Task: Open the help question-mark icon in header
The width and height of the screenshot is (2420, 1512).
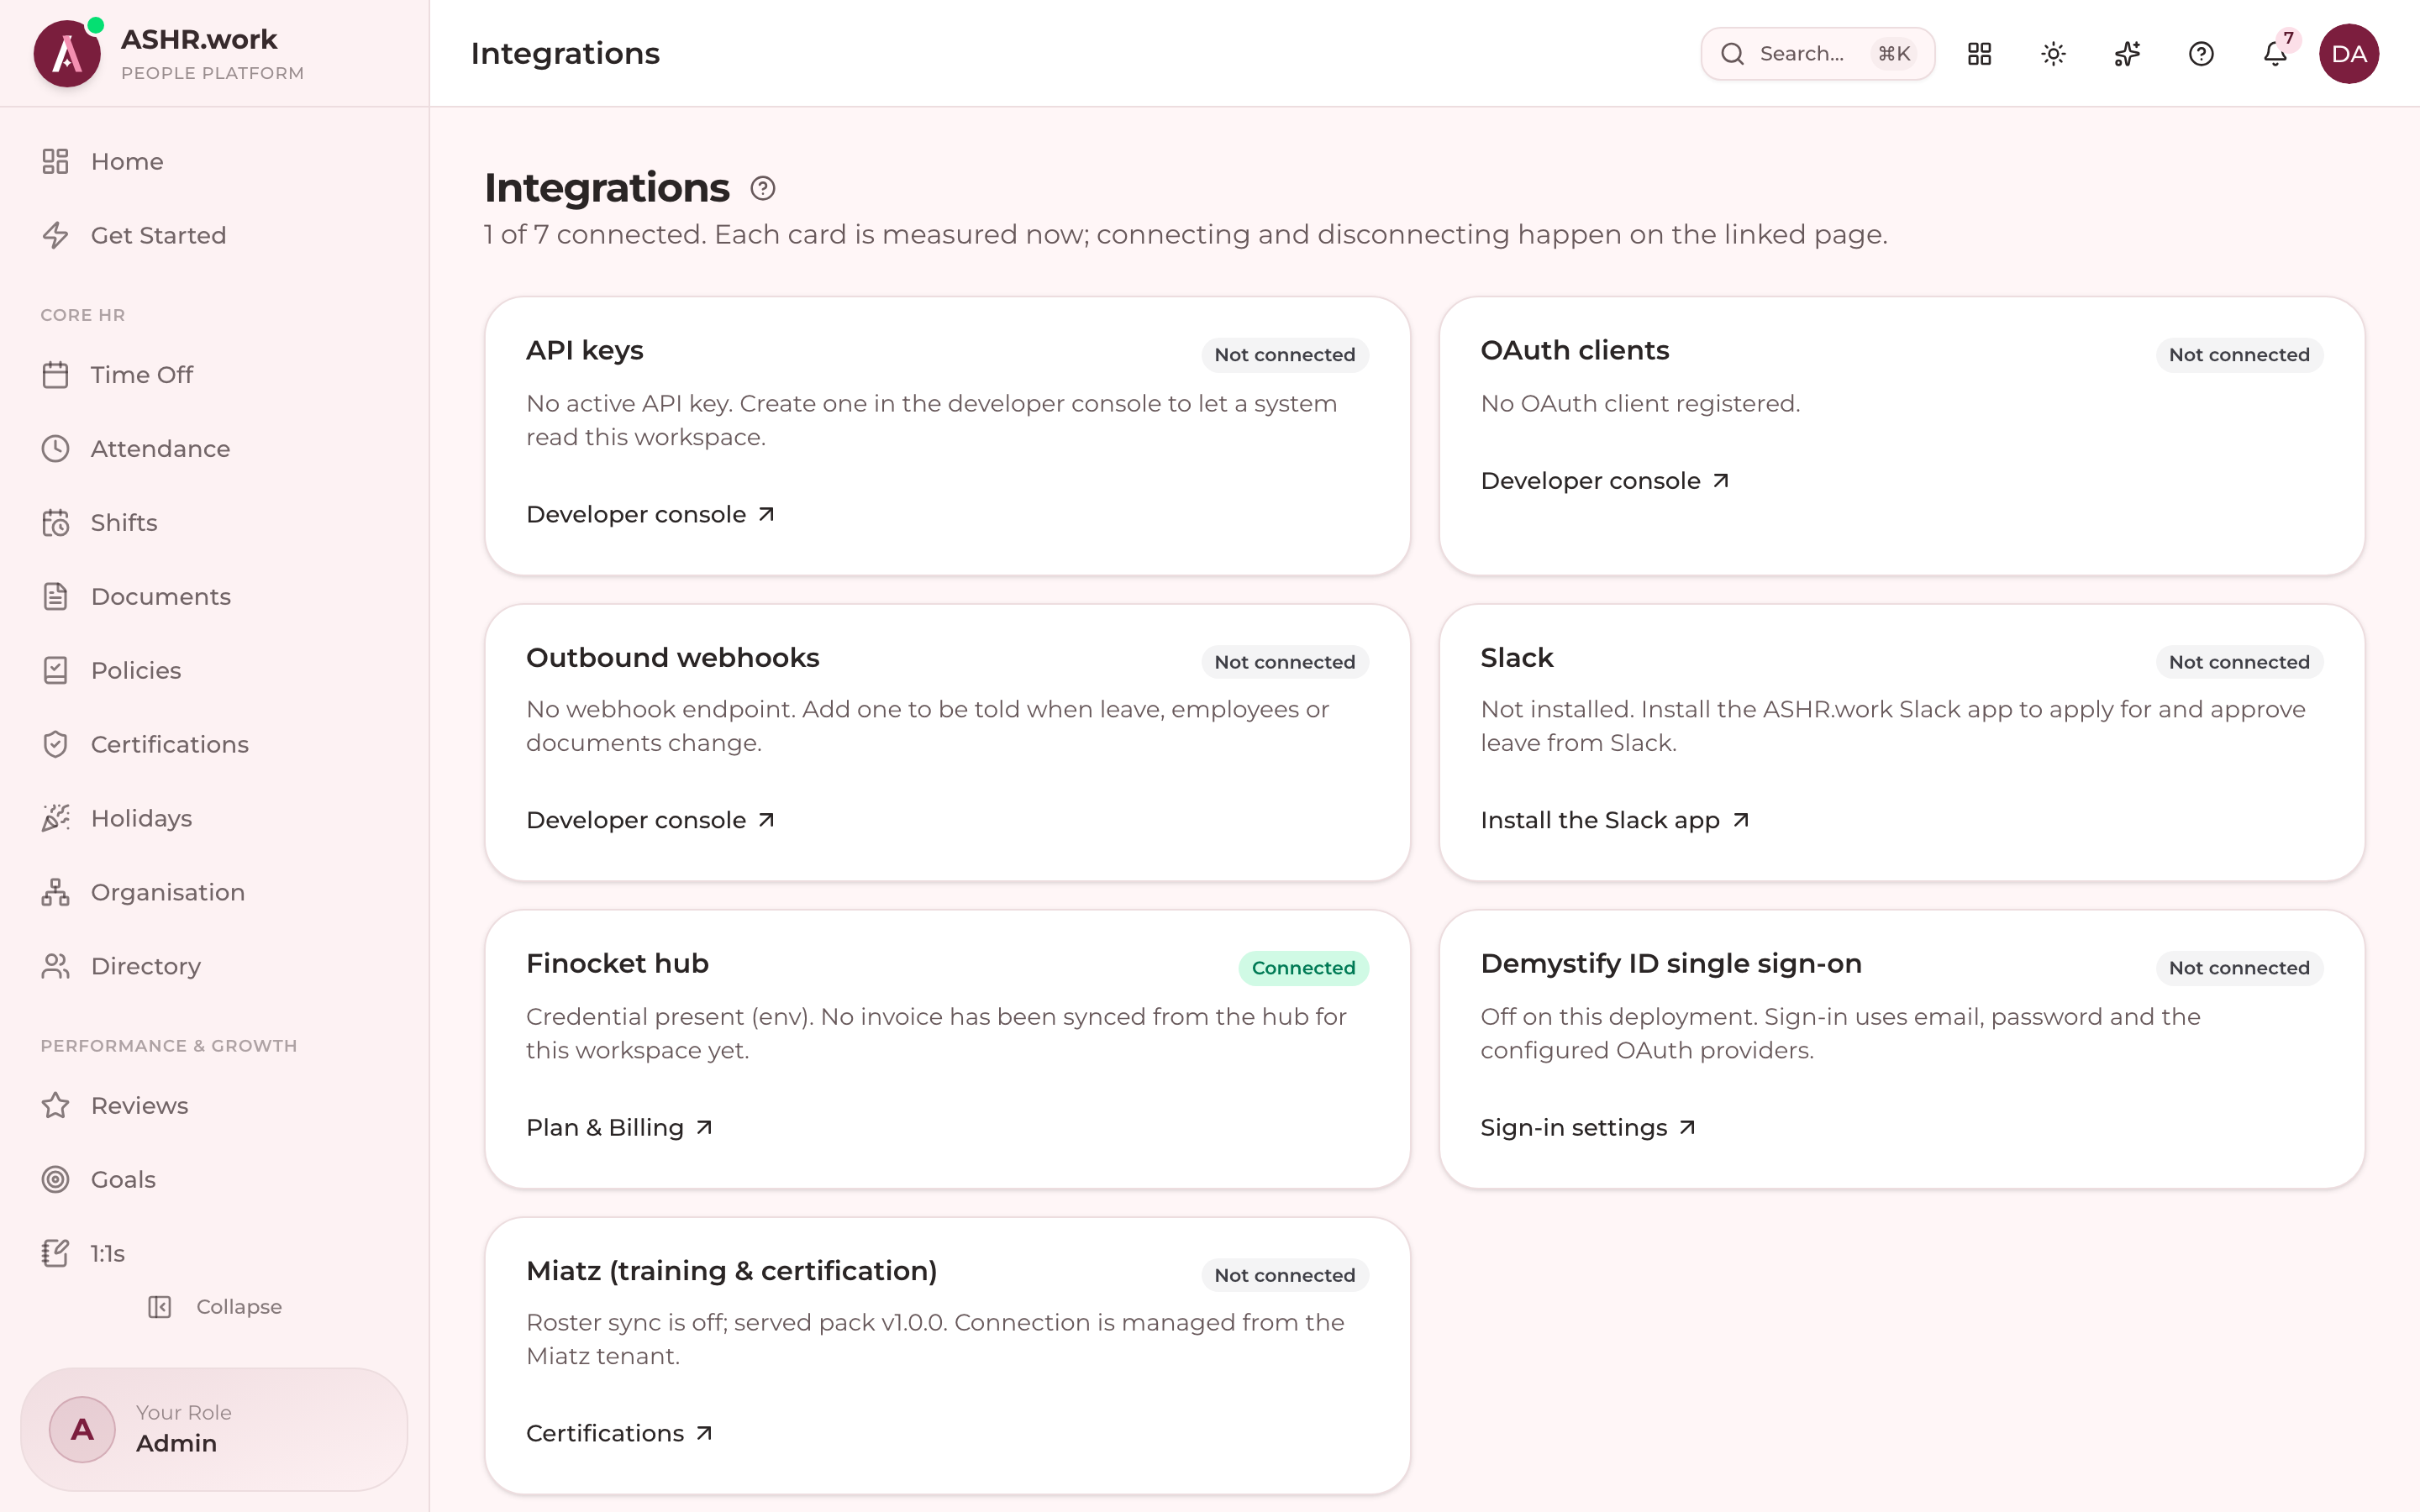Action: pos(2201,54)
